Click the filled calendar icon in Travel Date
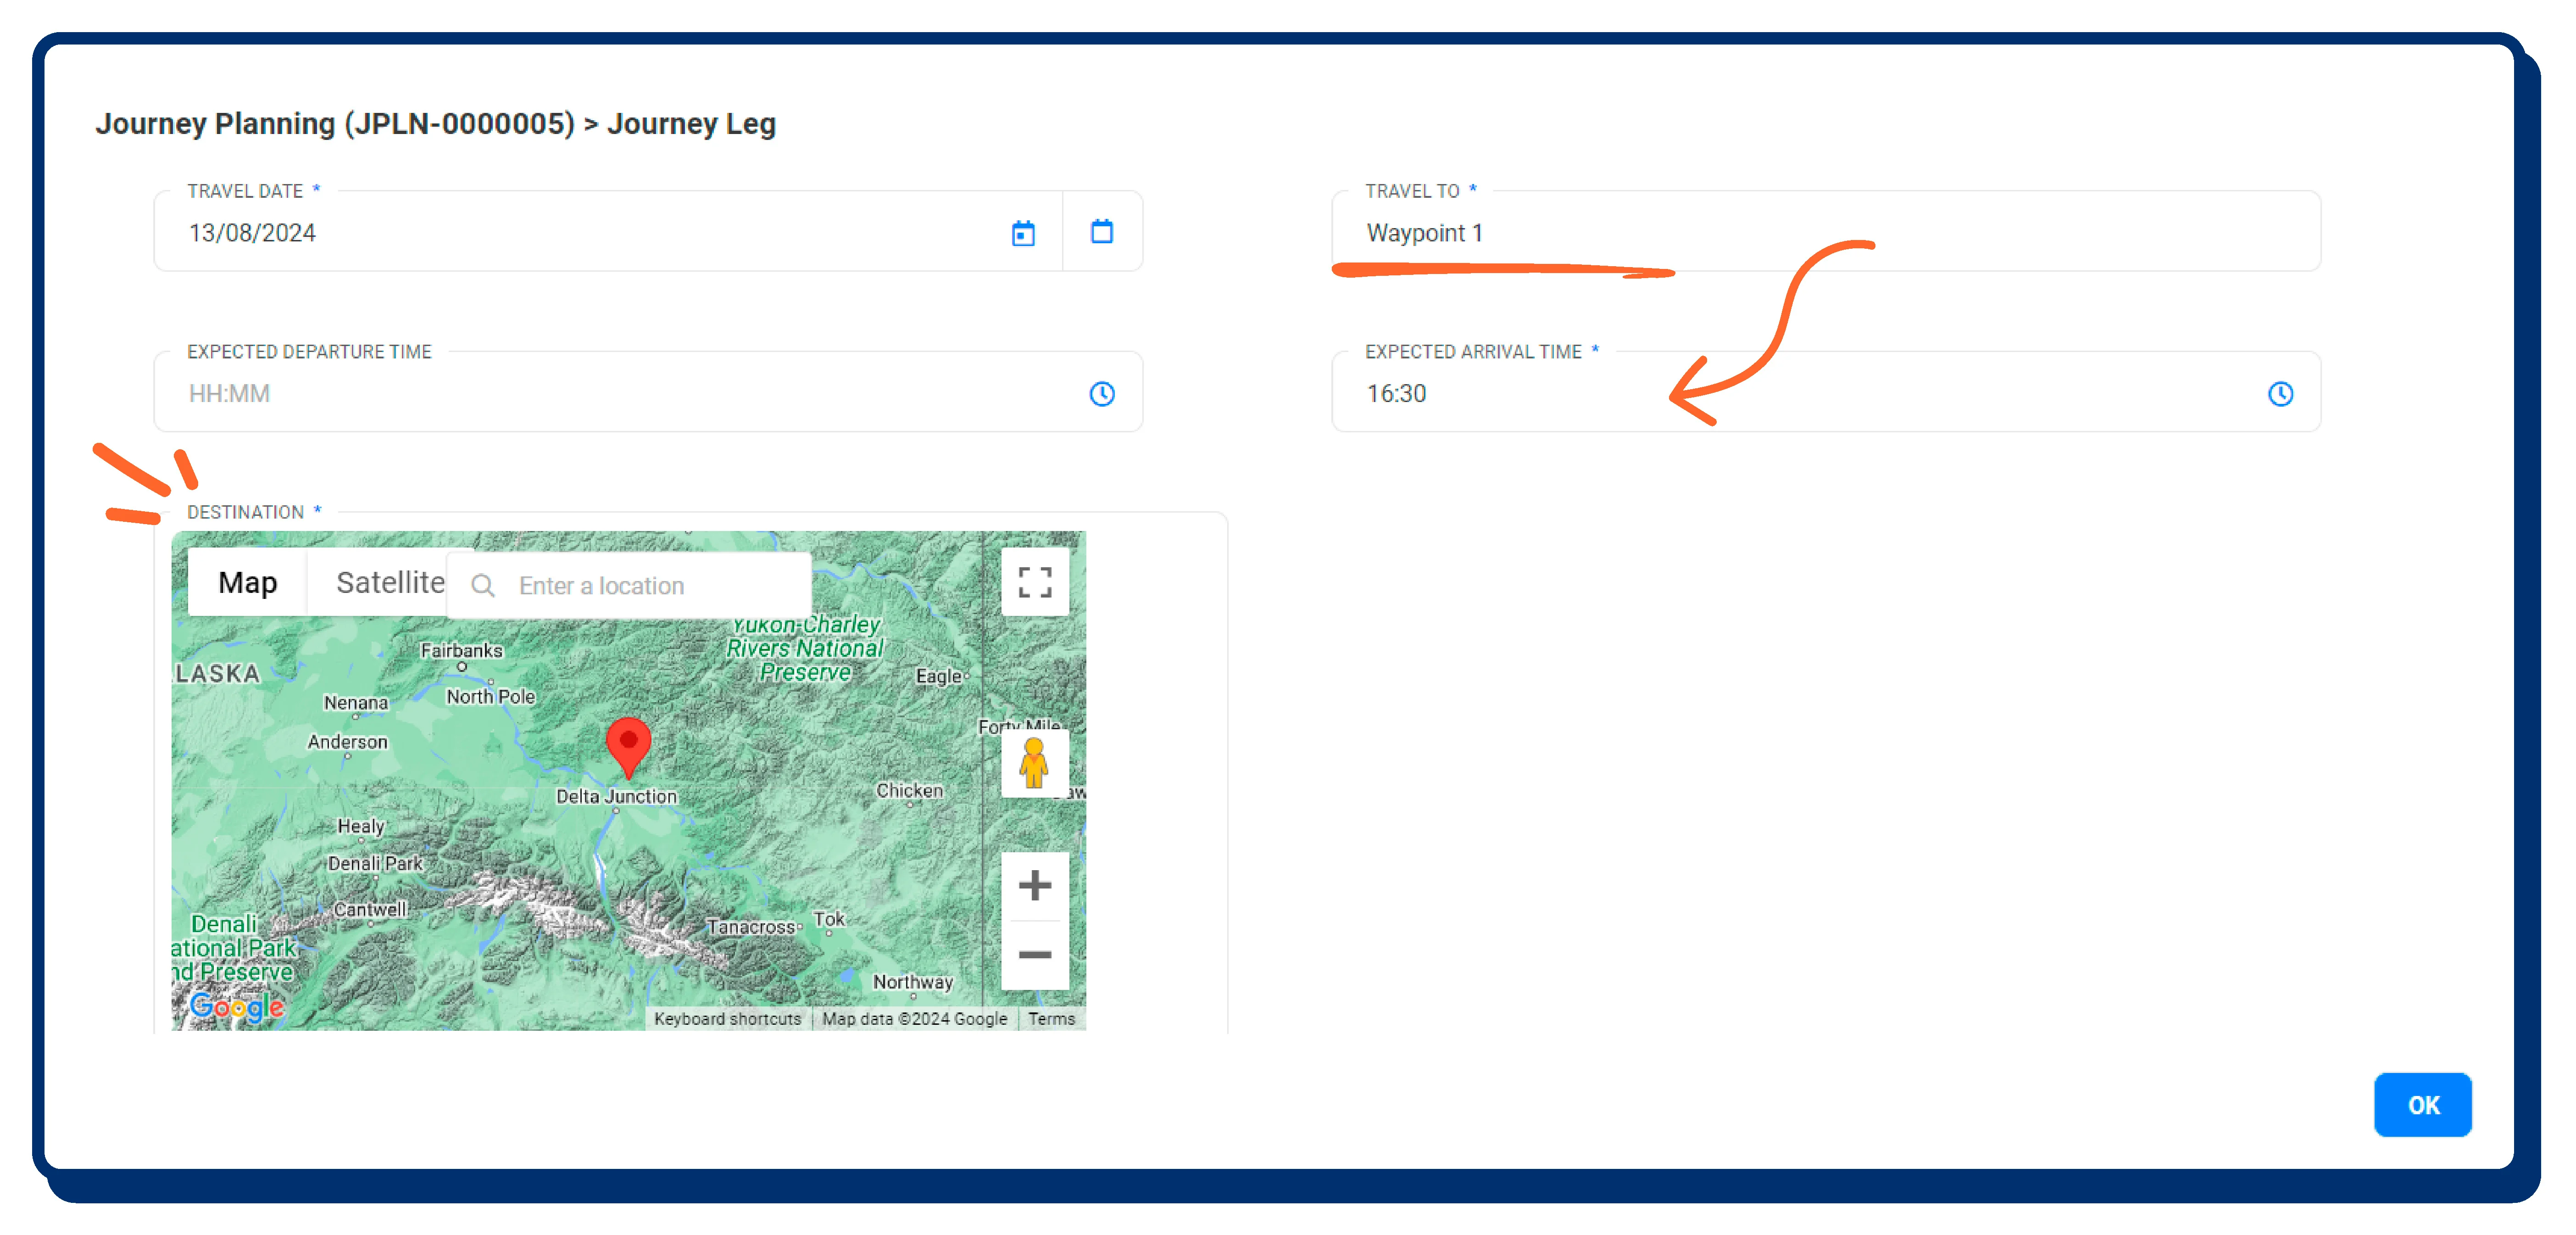This screenshot has width=2576, height=1235. tap(1022, 233)
